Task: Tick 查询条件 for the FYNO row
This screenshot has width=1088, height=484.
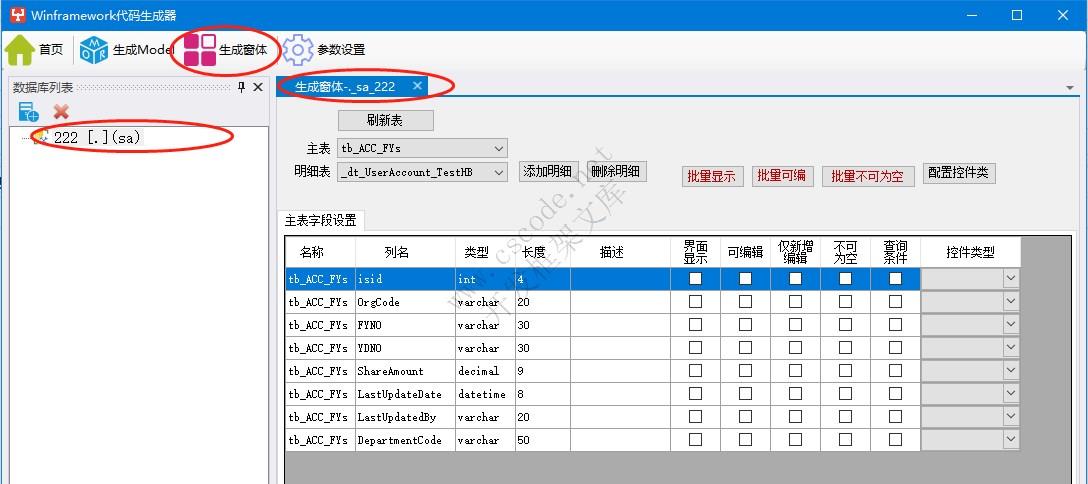Action: coord(895,325)
